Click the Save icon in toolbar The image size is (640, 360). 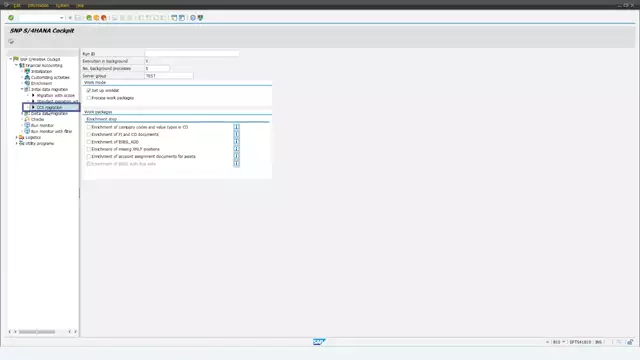(78, 18)
